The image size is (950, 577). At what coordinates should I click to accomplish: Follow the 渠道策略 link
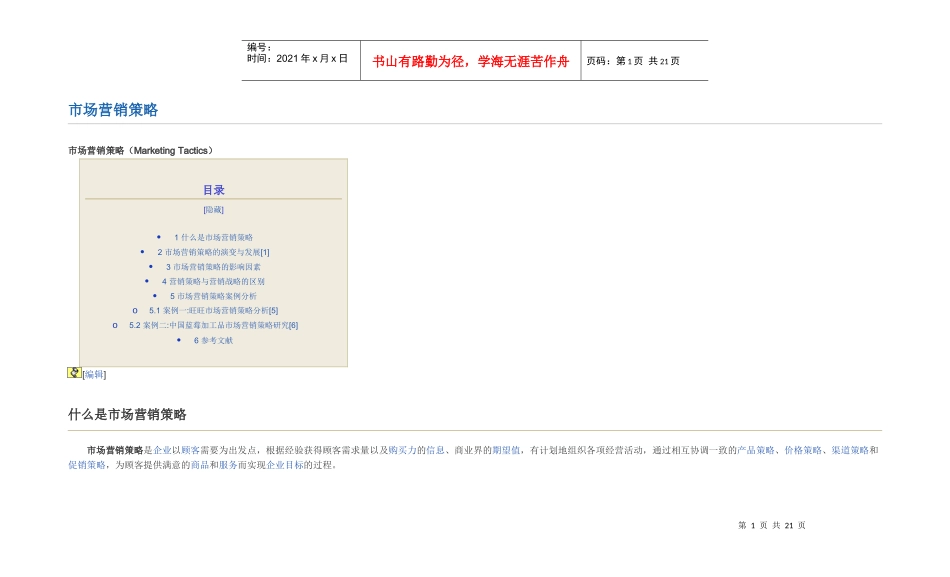tap(849, 450)
